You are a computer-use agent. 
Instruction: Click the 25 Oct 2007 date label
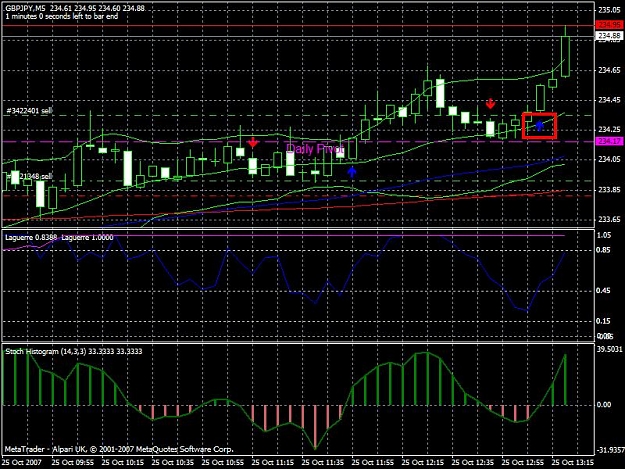coord(22,462)
